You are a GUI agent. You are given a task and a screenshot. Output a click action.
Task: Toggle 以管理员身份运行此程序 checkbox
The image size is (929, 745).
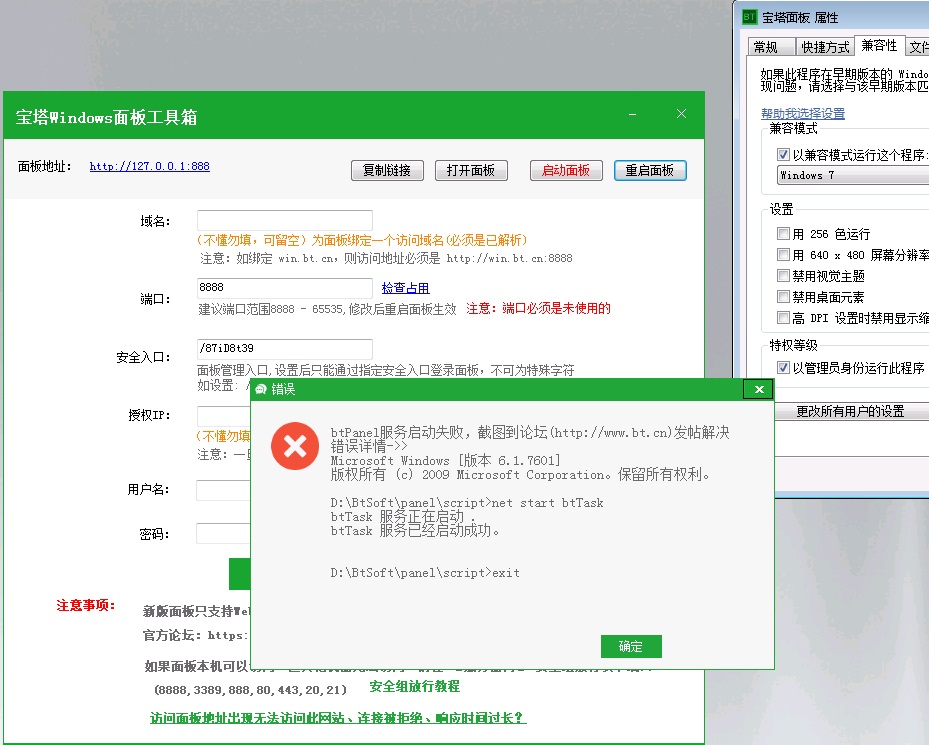coord(783,368)
